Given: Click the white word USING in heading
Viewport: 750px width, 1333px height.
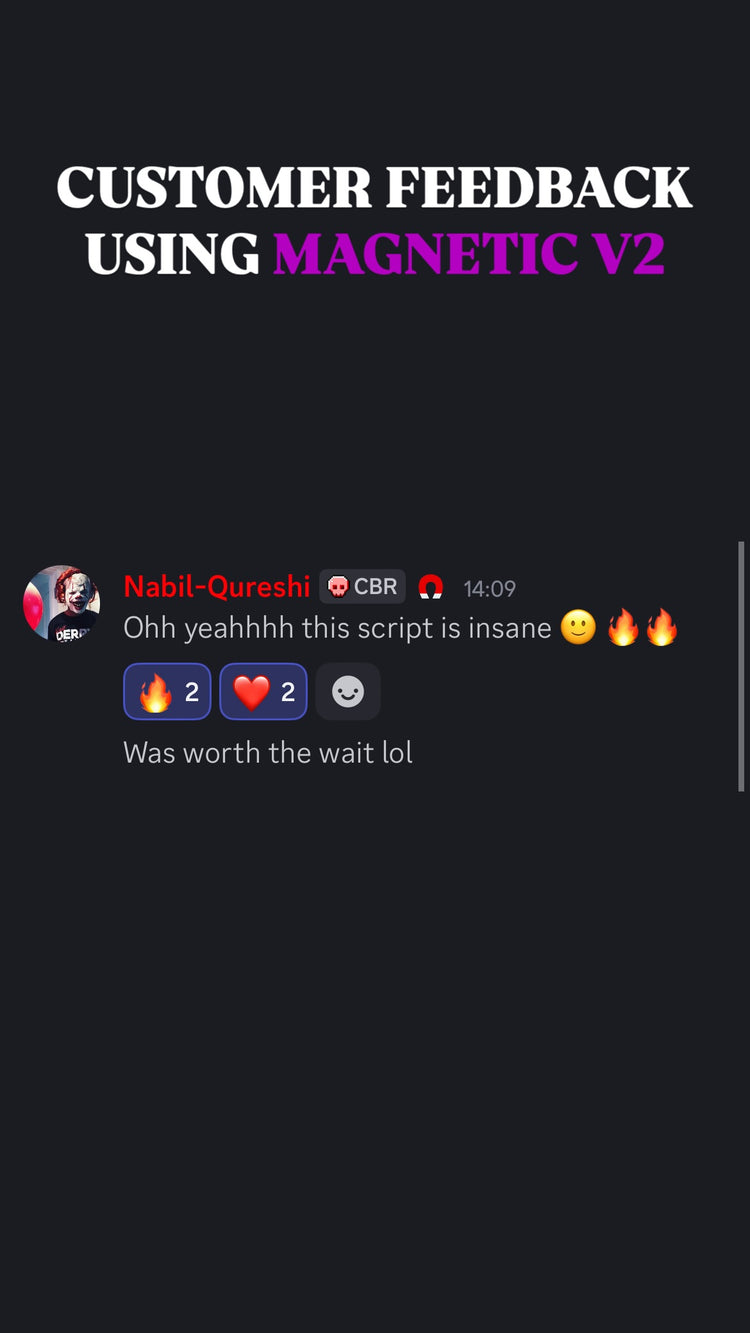Looking at the screenshot, I should 173,254.
